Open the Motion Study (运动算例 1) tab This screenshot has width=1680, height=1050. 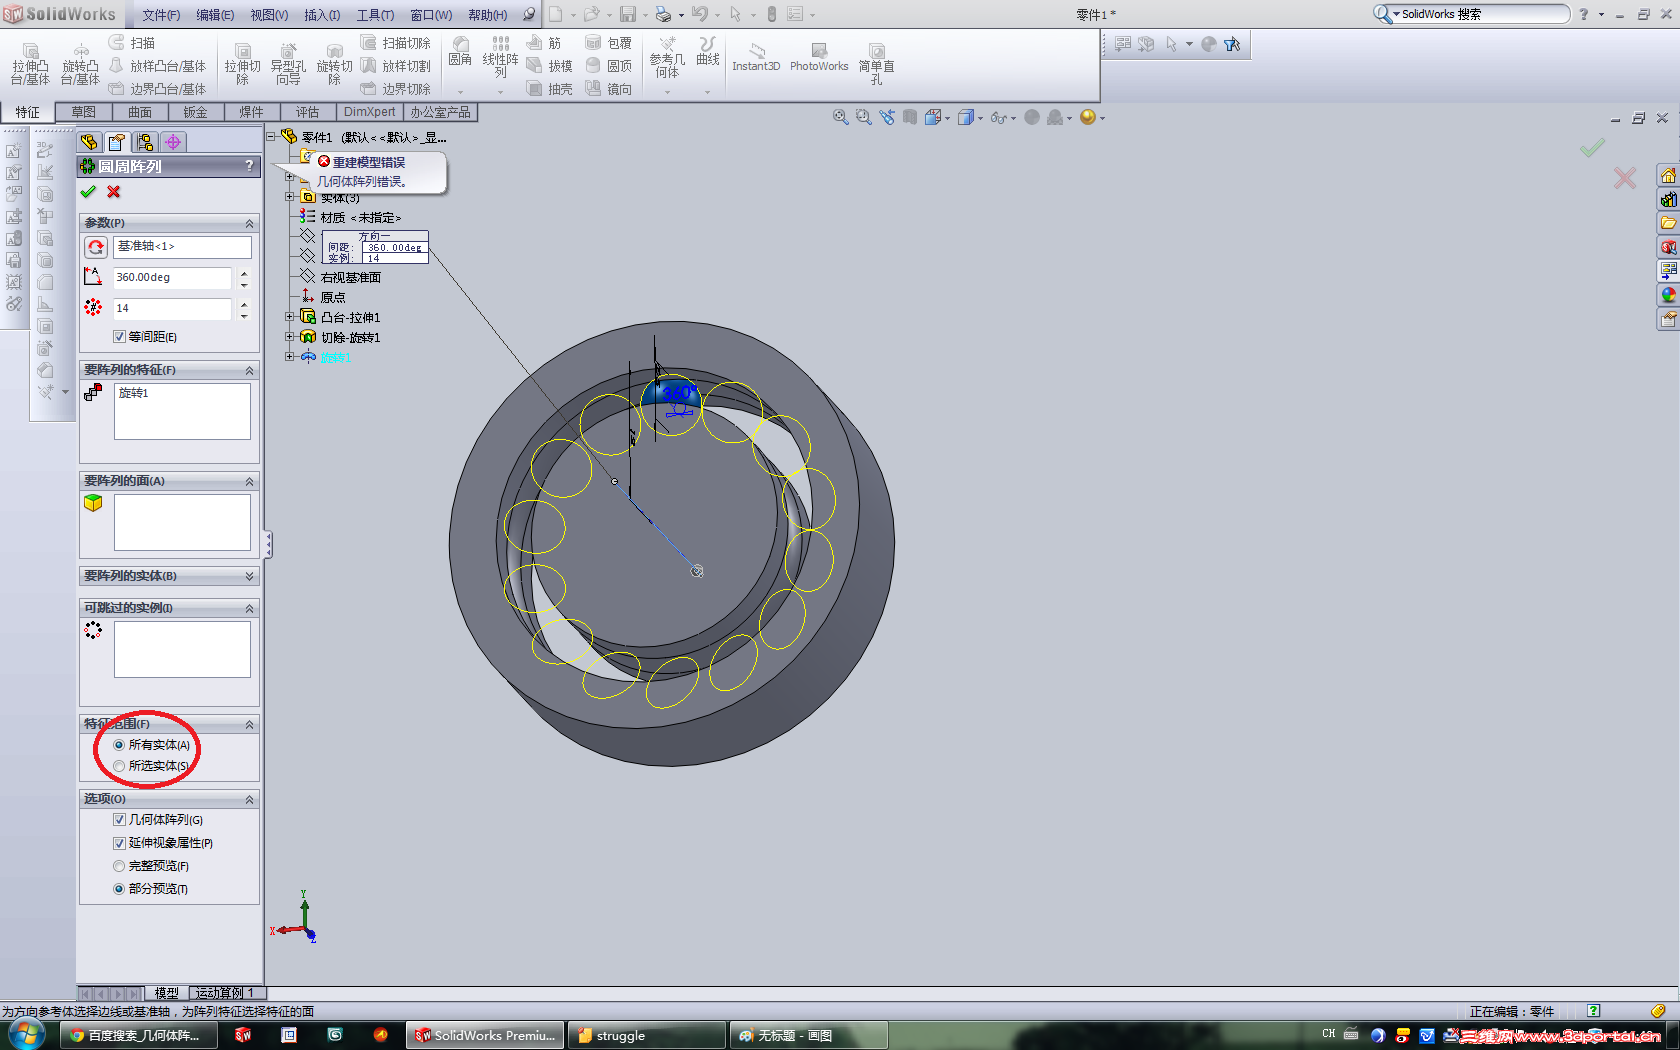point(227,993)
